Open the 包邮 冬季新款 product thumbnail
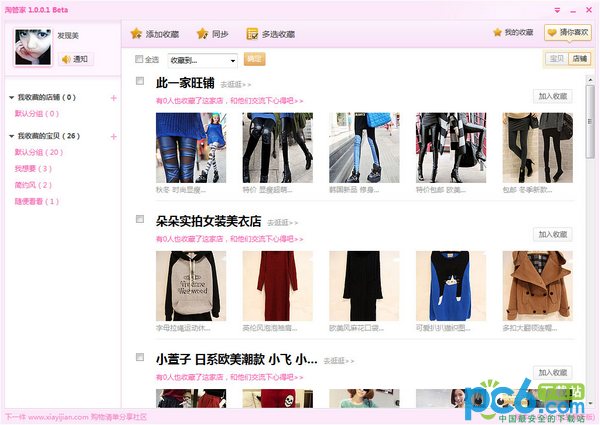 pos(538,147)
